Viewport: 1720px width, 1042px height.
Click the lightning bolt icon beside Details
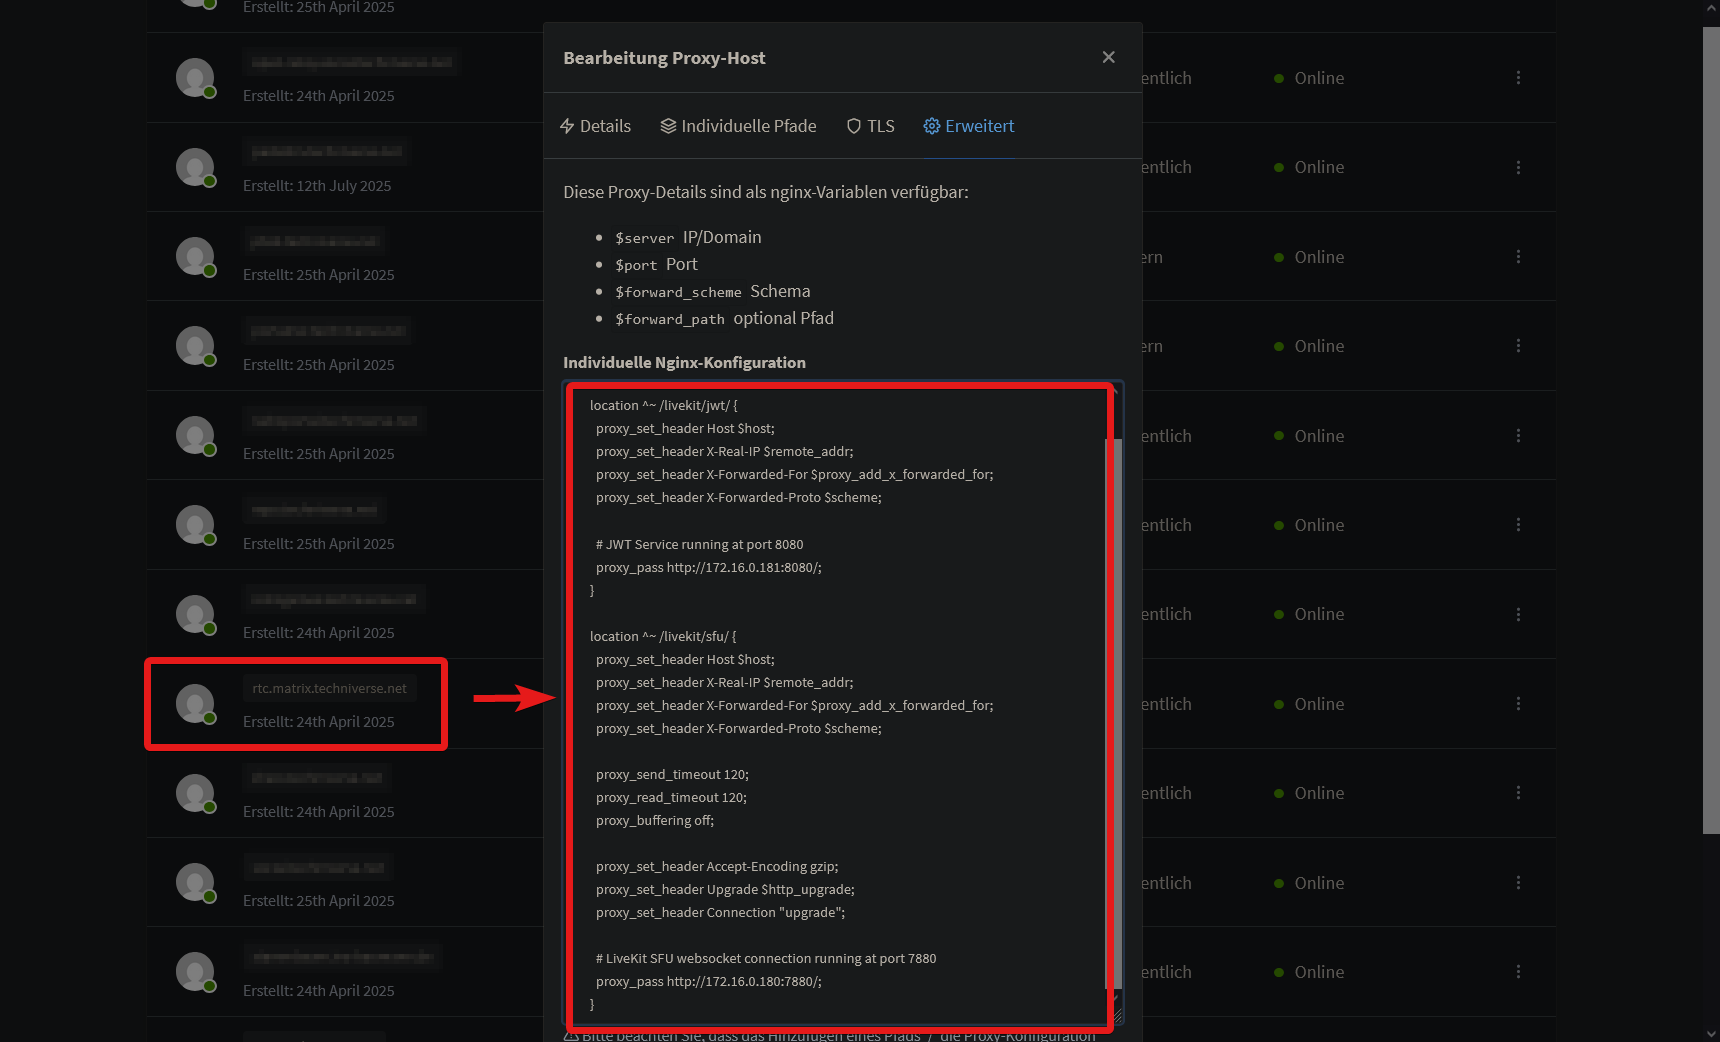coord(567,126)
